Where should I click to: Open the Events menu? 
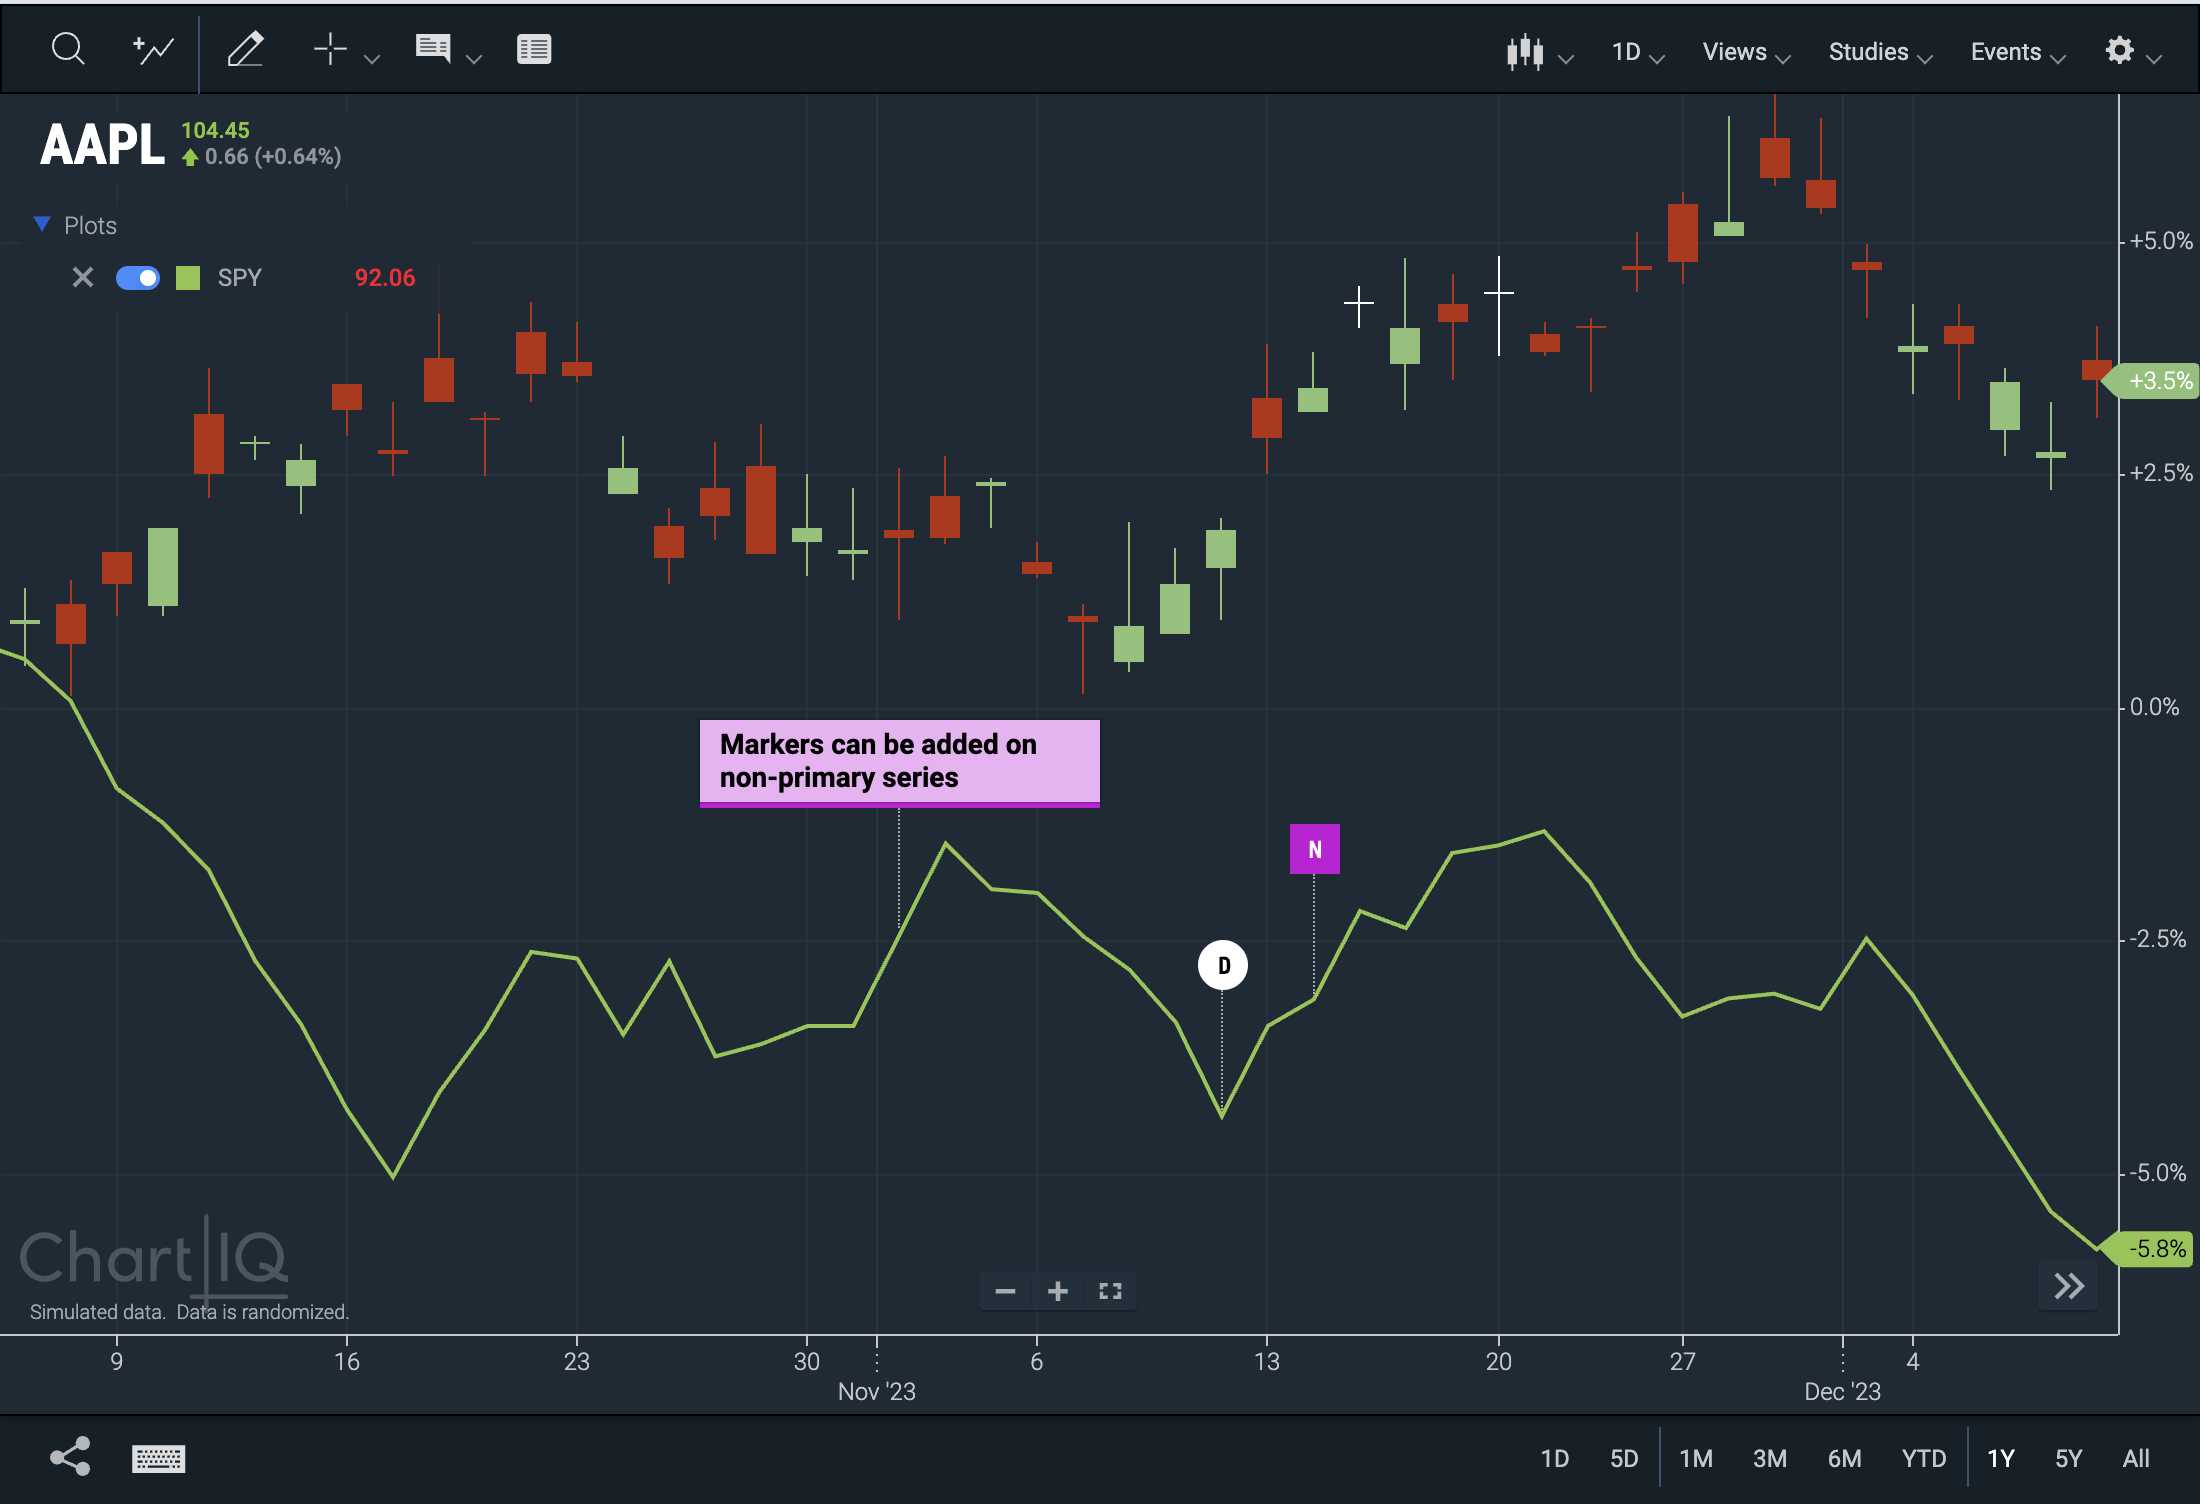[2017, 52]
